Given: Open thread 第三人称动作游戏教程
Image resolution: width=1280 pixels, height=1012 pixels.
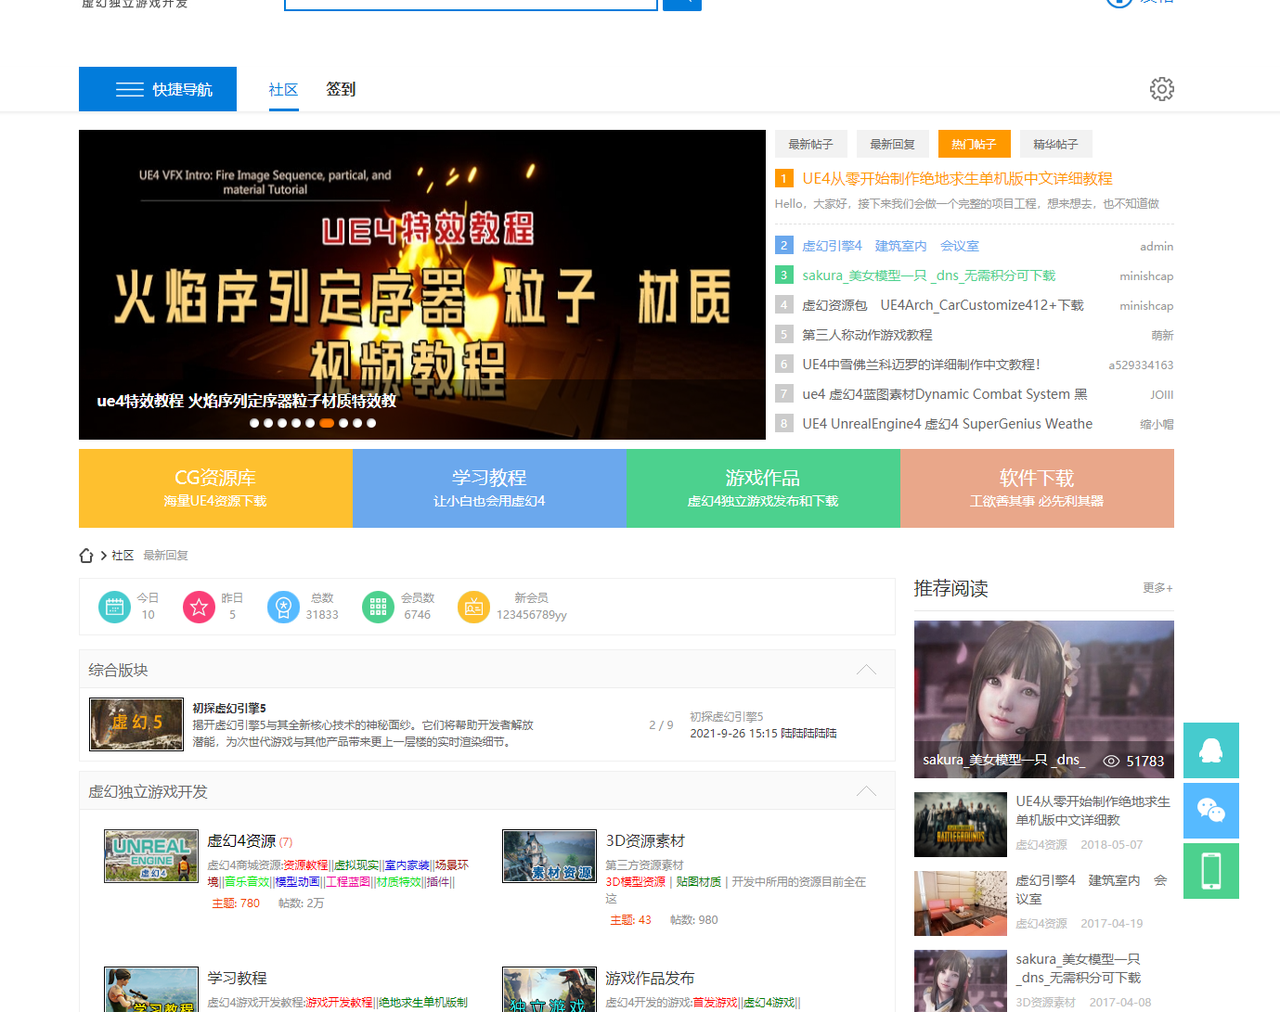Looking at the screenshot, I should coord(867,335).
